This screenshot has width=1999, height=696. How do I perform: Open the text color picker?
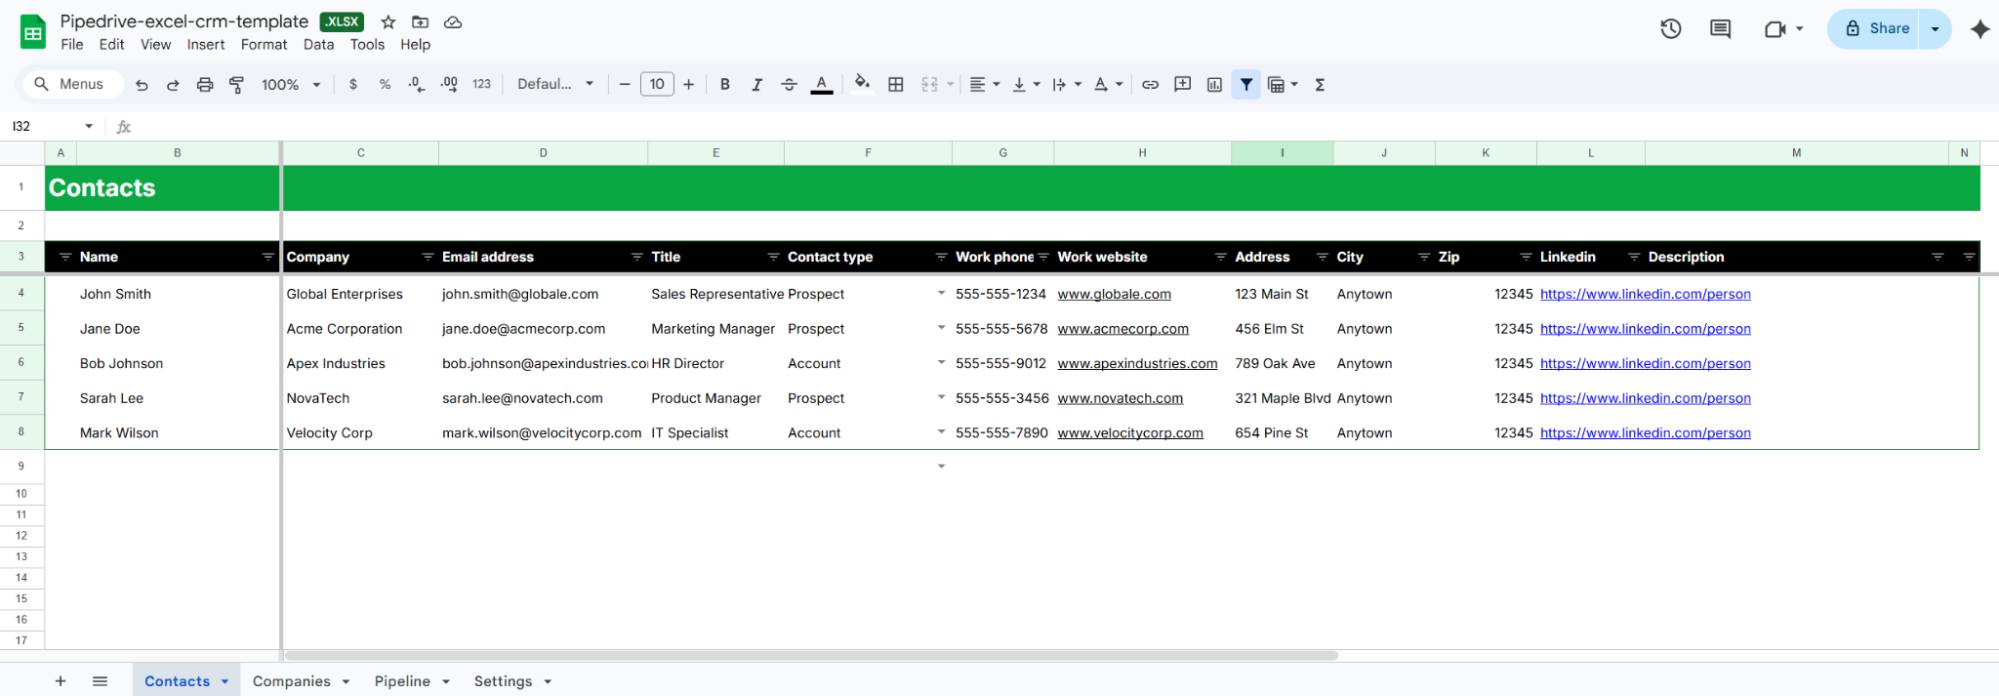822,85
